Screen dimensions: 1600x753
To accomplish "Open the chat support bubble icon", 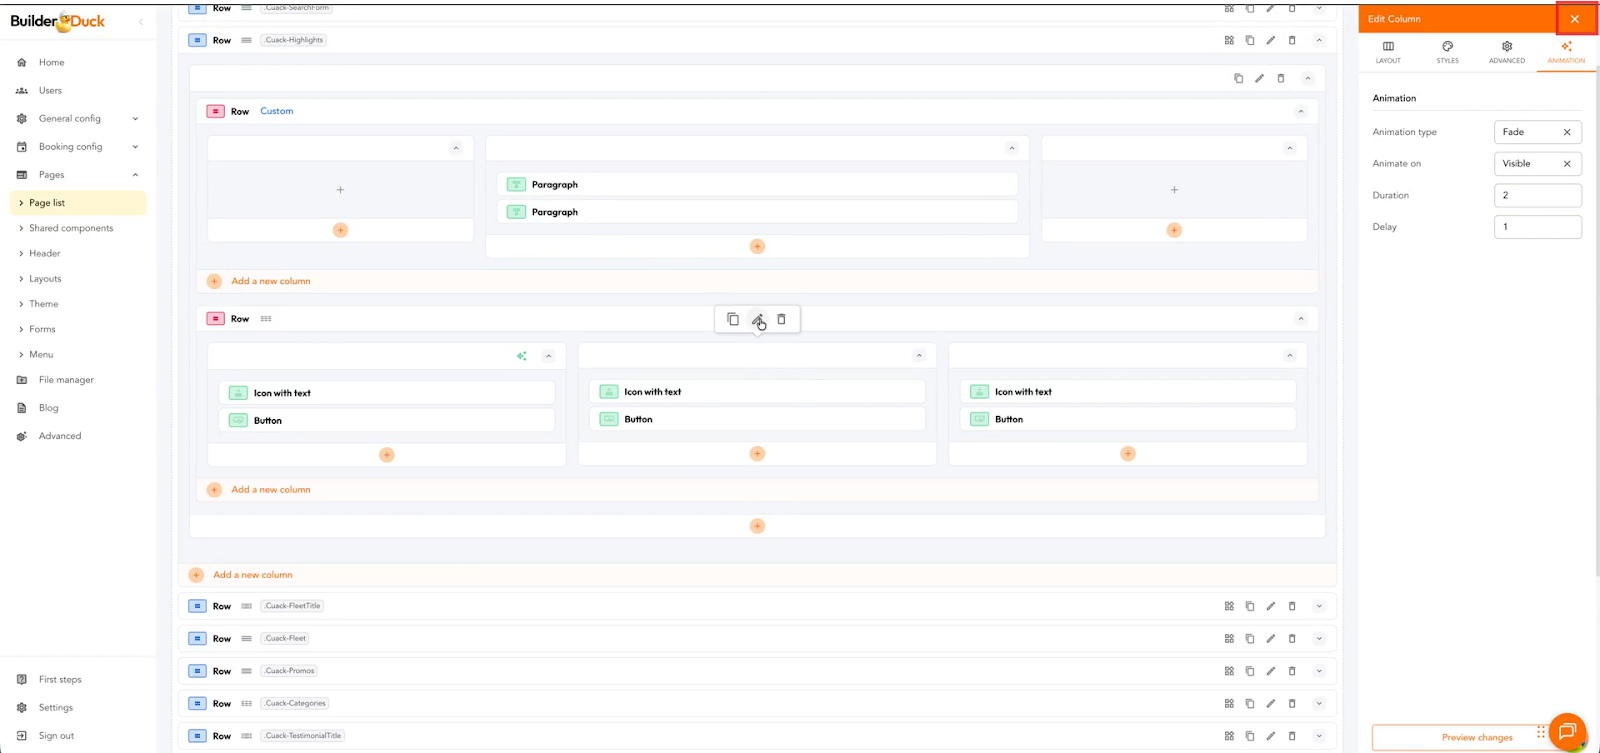I will [1566, 732].
